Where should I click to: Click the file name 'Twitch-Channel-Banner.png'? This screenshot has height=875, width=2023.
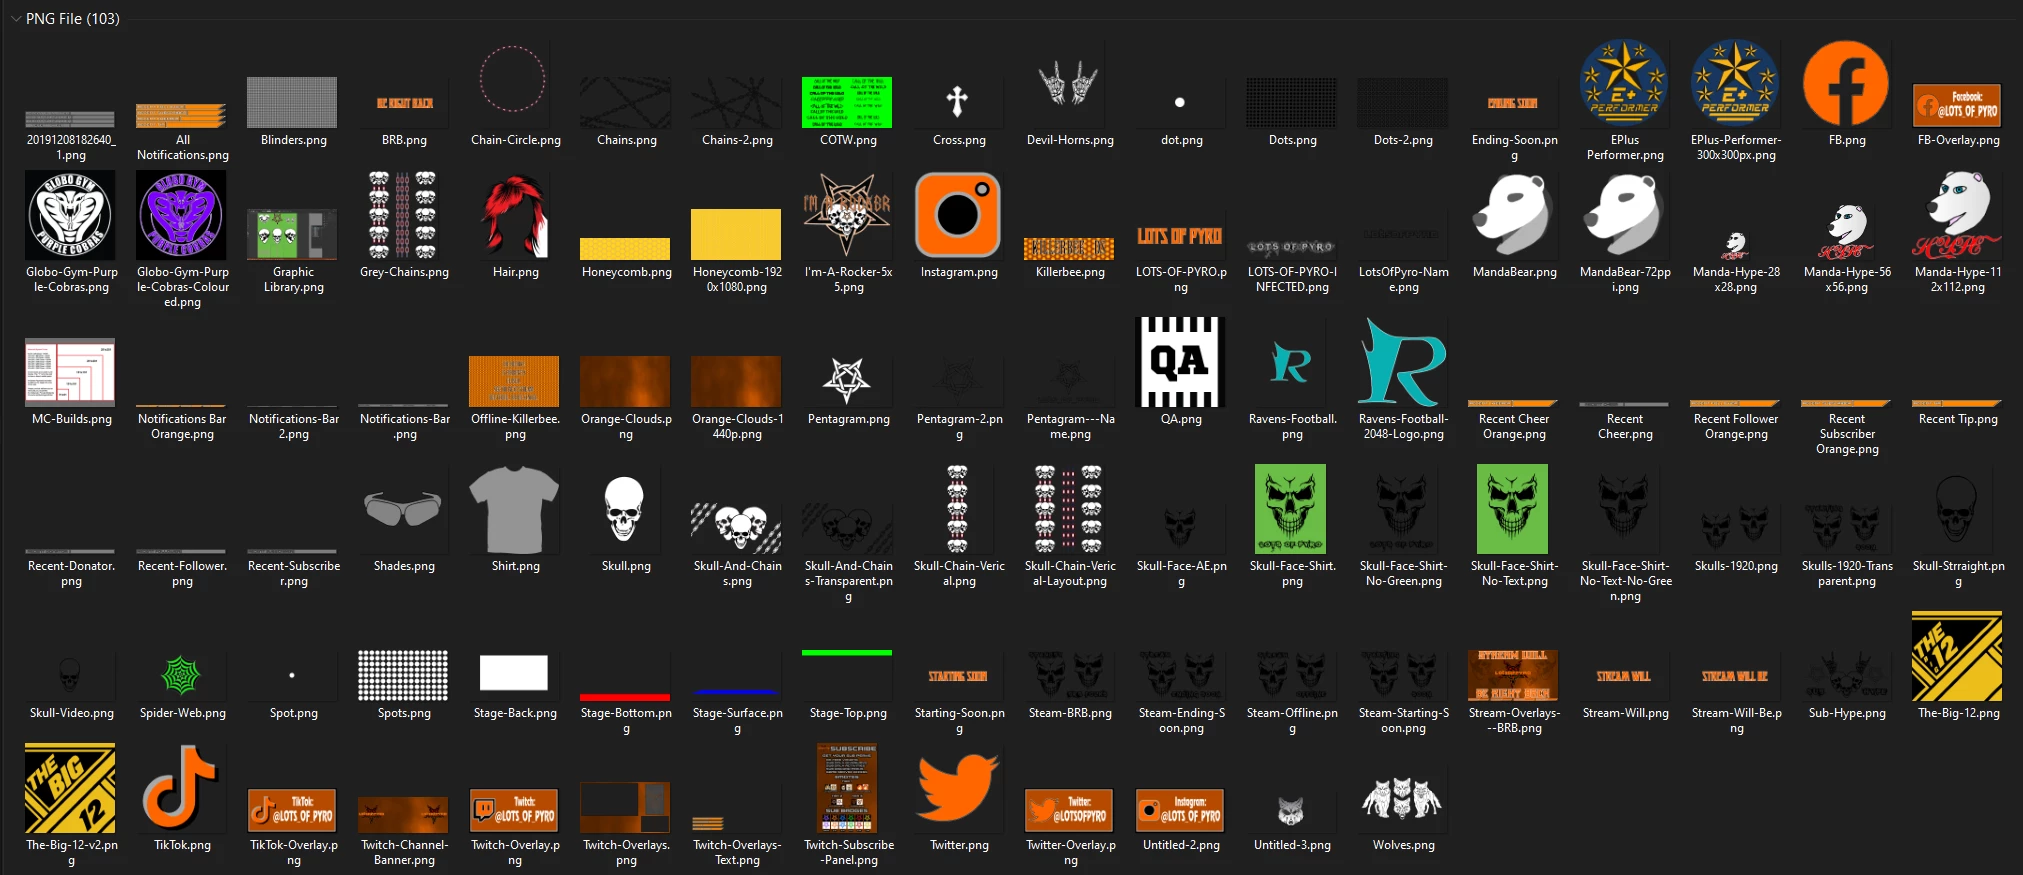click(x=404, y=852)
